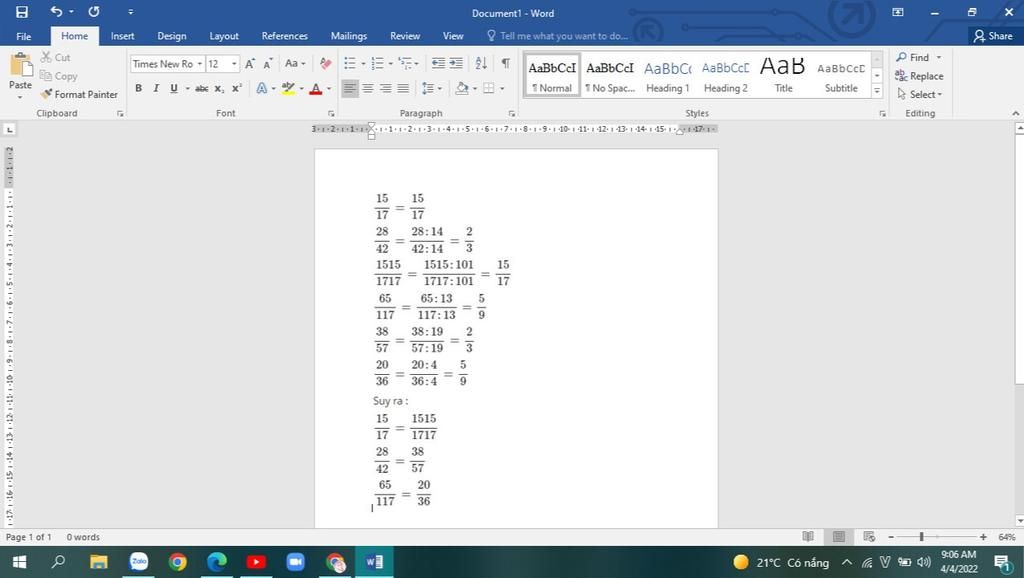Open the Font dialog launcher
This screenshot has height=578, width=1024.
(x=331, y=114)
